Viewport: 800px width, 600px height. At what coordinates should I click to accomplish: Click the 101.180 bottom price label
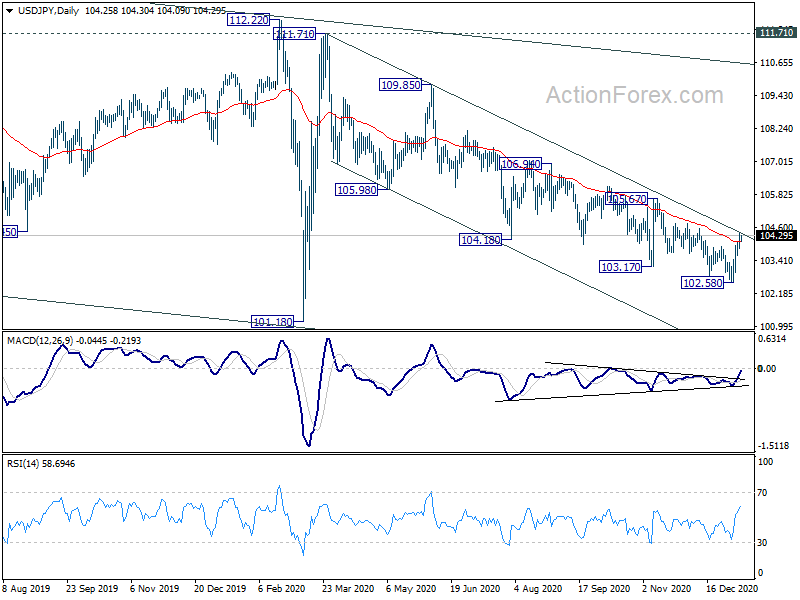(x=273, y=322)
